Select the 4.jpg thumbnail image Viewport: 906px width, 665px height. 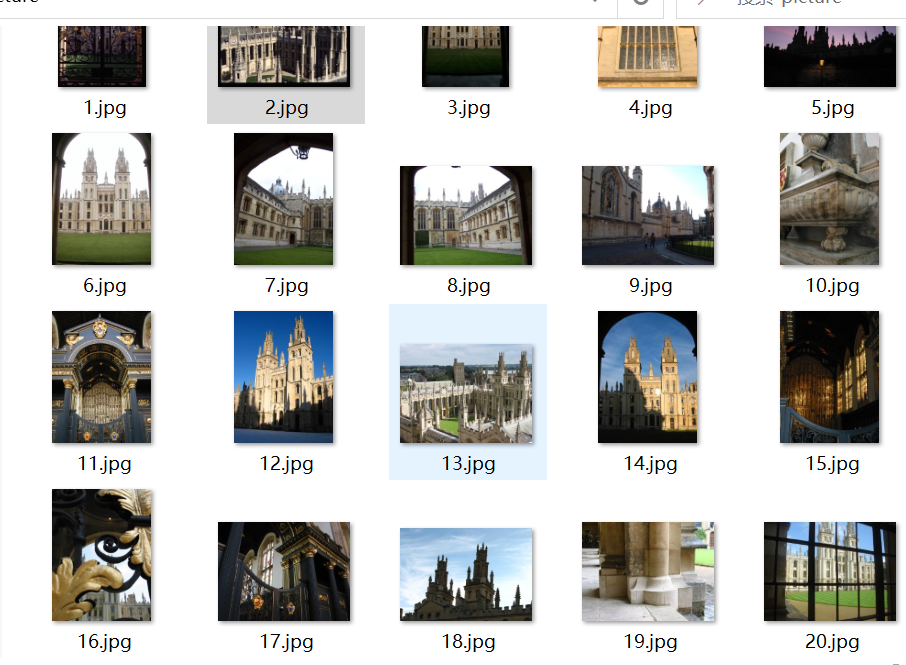coord(648,56)
